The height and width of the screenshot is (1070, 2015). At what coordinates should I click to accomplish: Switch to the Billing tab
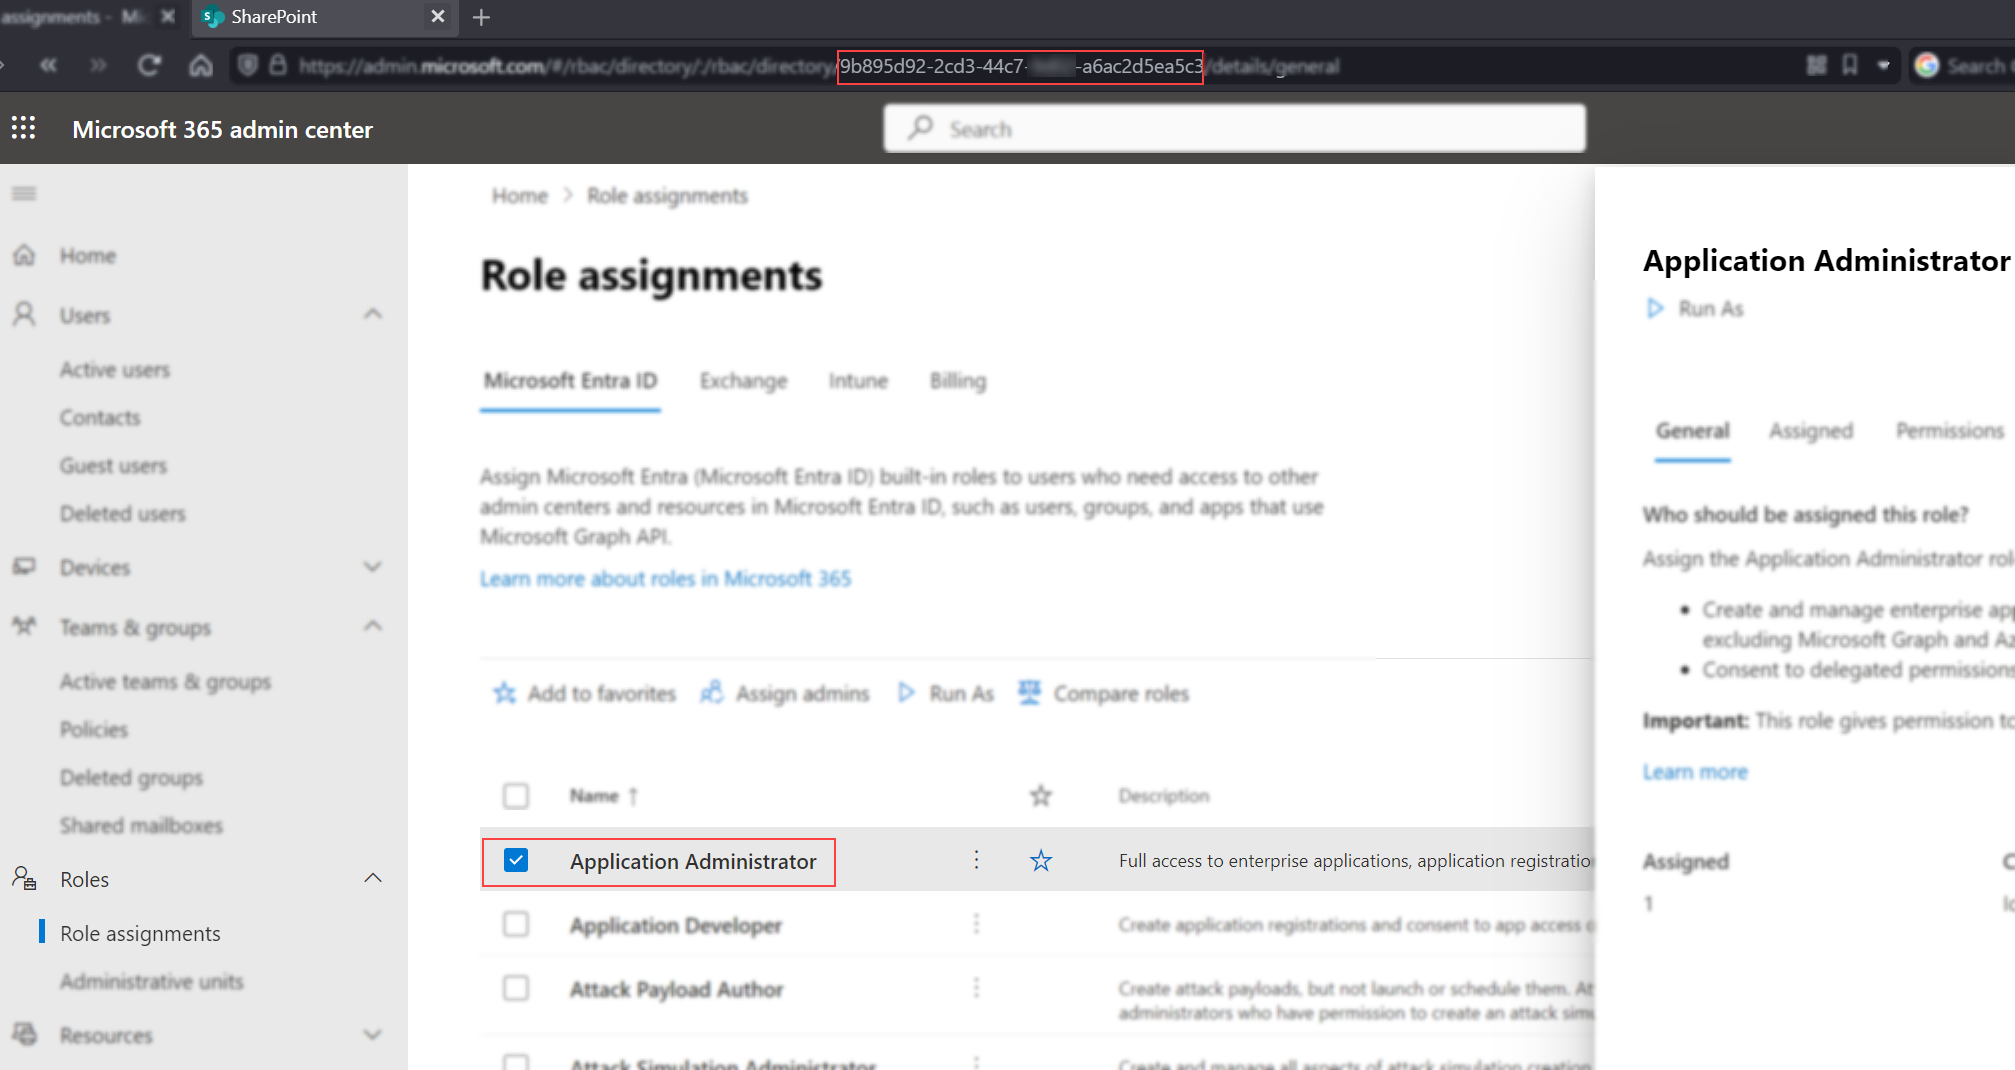(958, 381)
